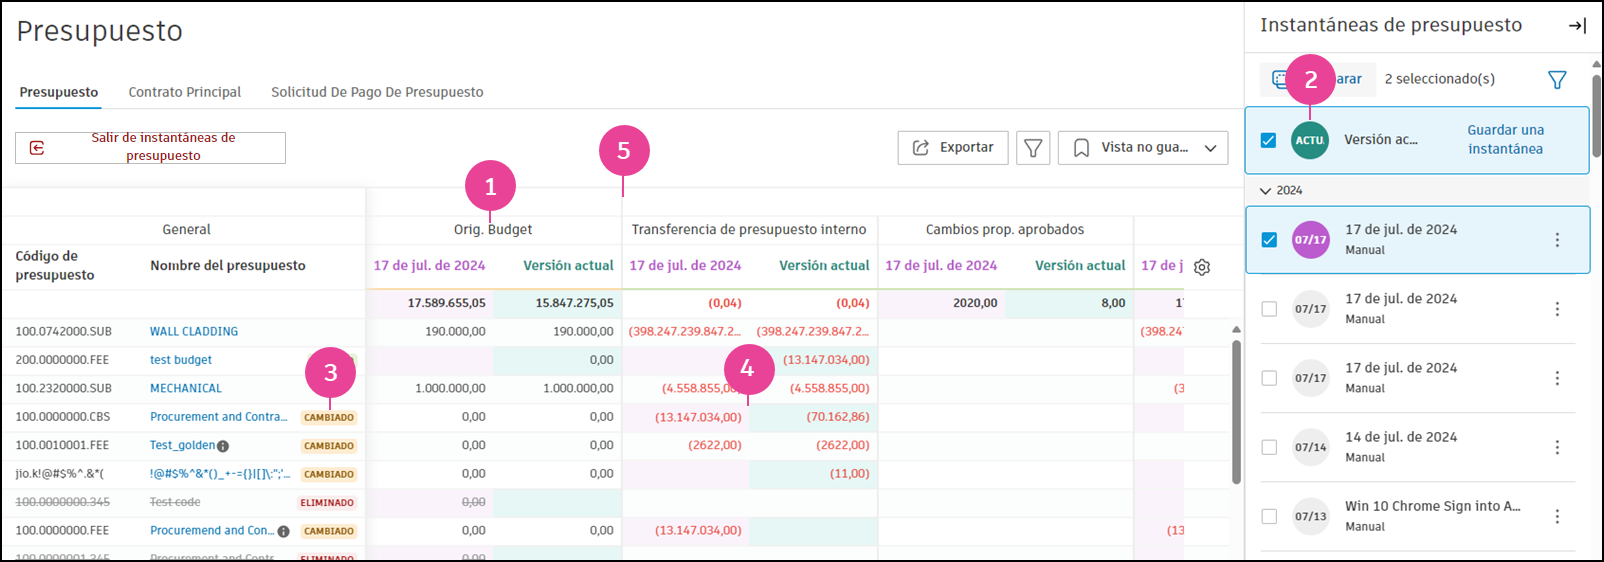
Task: Click the ELIMINADO badge on Test code row
Action: pyautogui.click(x=327, y=503)
